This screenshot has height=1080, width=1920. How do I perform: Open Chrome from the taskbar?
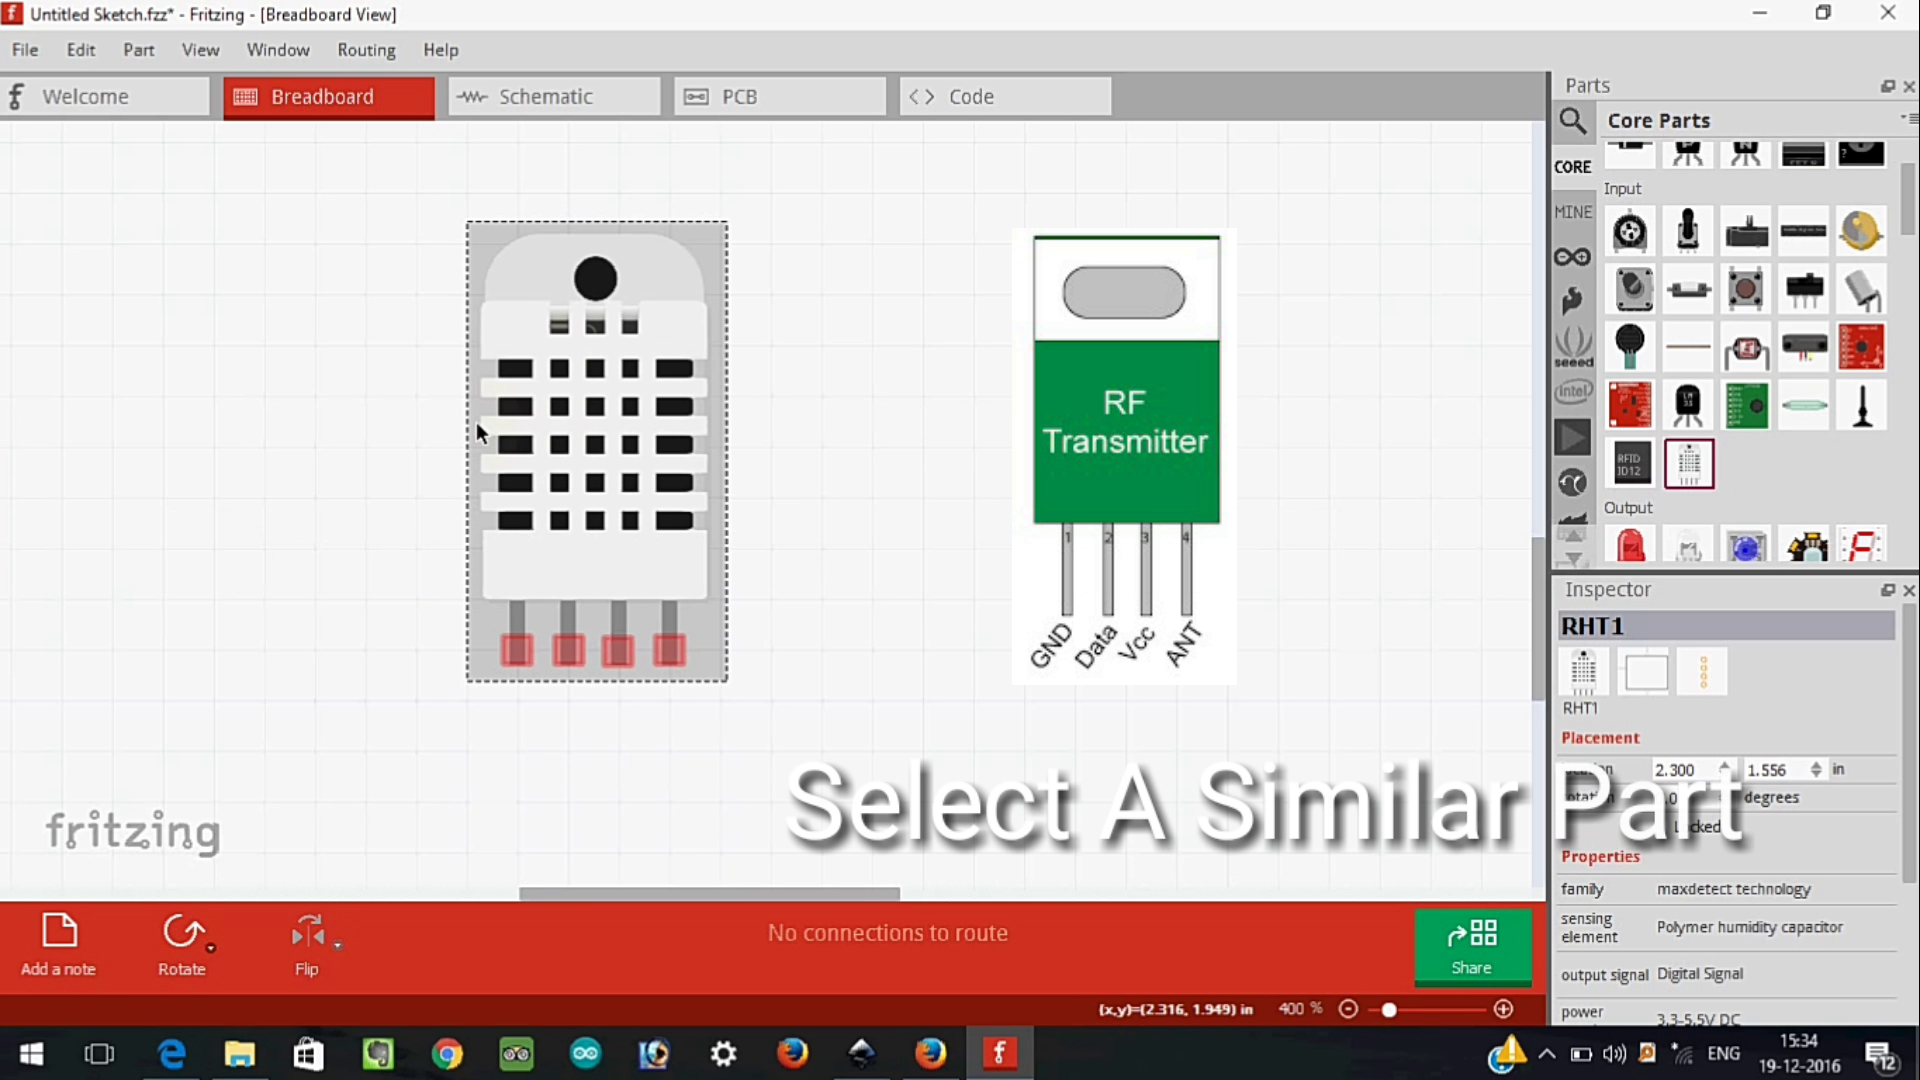tap(447, 1053)
